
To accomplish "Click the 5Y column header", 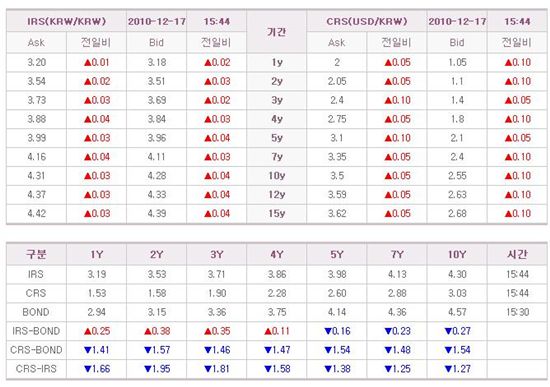I will (337, 254).
